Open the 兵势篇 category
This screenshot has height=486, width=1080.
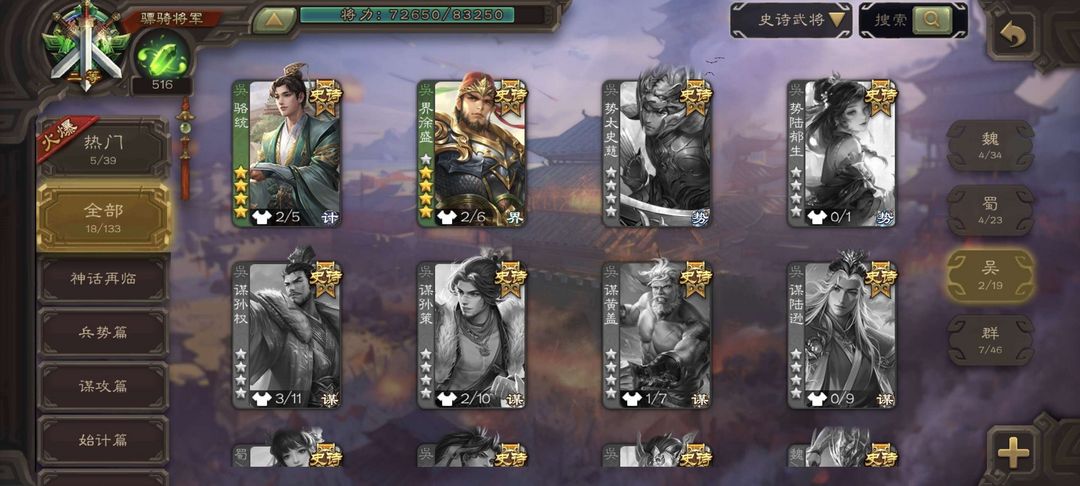click(103, 332)
